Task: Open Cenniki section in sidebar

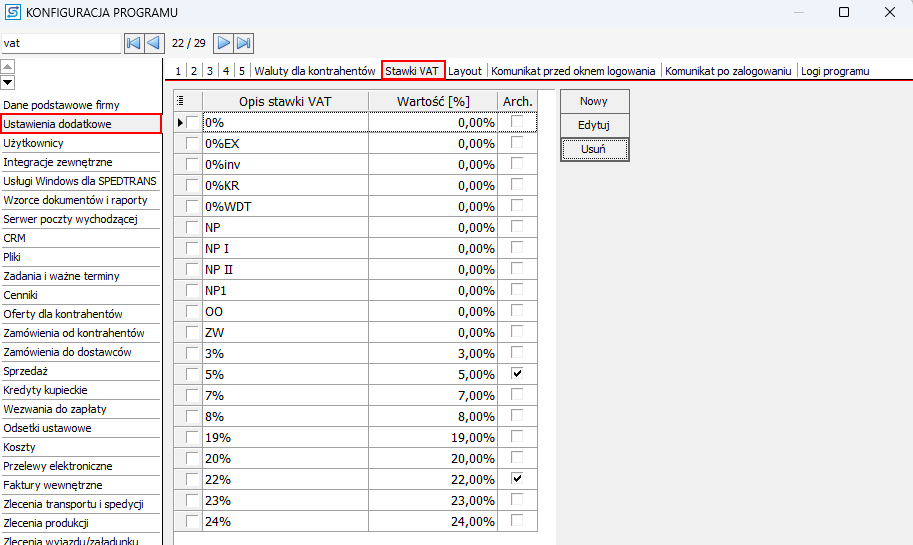Action: click(x=80, y=295)
